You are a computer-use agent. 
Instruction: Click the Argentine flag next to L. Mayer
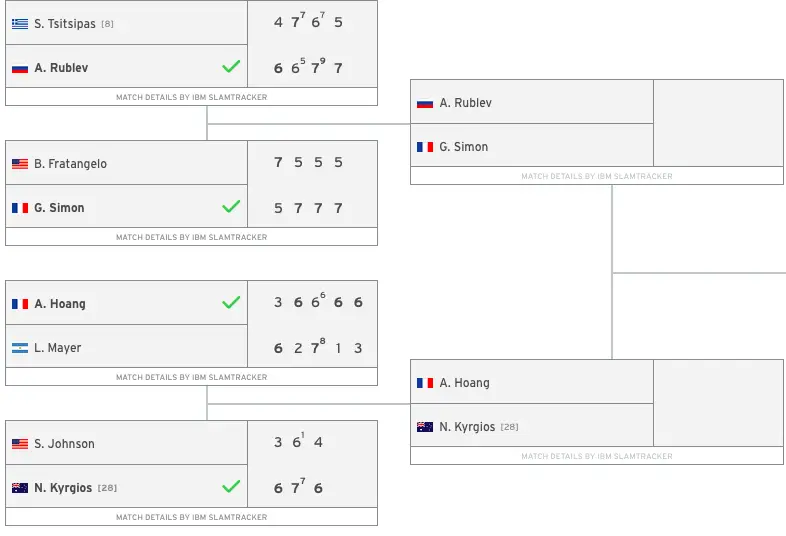pyautogui.click(x=20, y=348)
